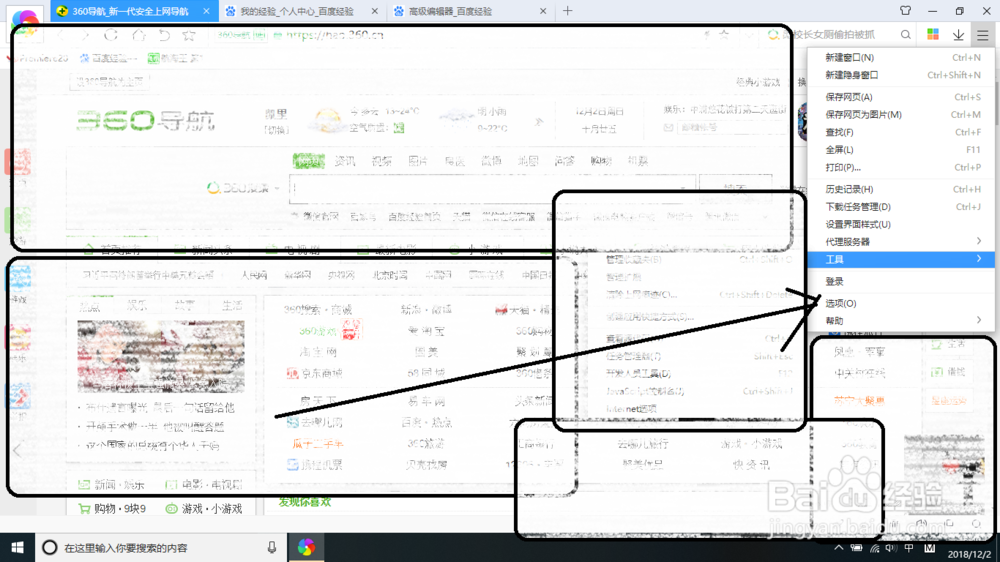The height and width of the screenshot is (562, 1000).
Task: Expand 代理服务器 submenu arrow
Action: 978,241
